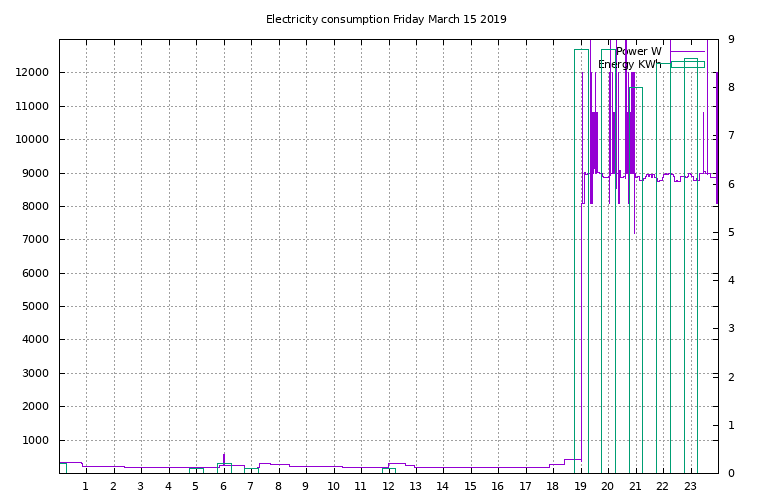Click the green energy bar between hours 5 and 6
The width and height of the screenshot is (768, 500).
coord(196,471)
